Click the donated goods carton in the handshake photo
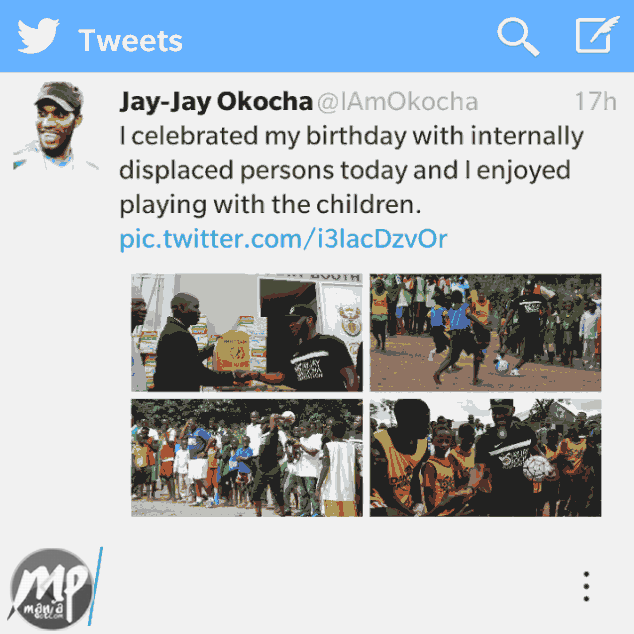Image resolution: width=634 pixels, height=634 pixels. click(x=231, y=351)
